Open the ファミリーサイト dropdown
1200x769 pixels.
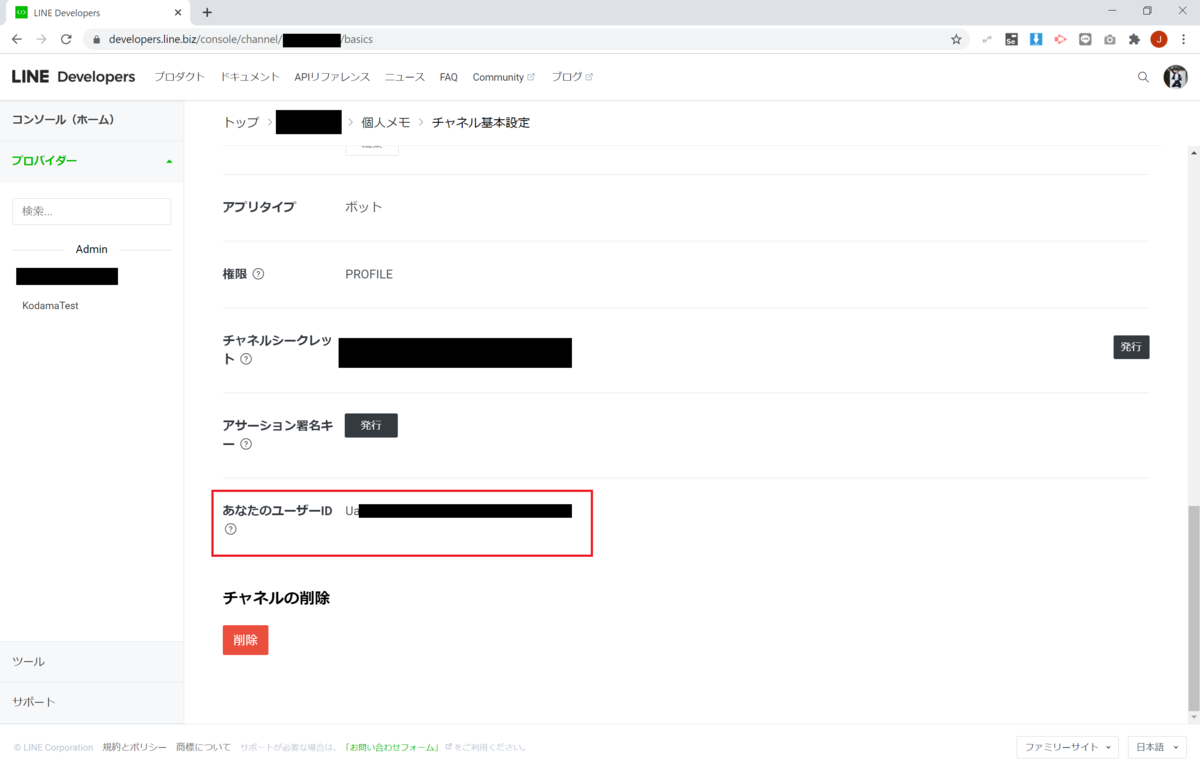pos(1067,747)
